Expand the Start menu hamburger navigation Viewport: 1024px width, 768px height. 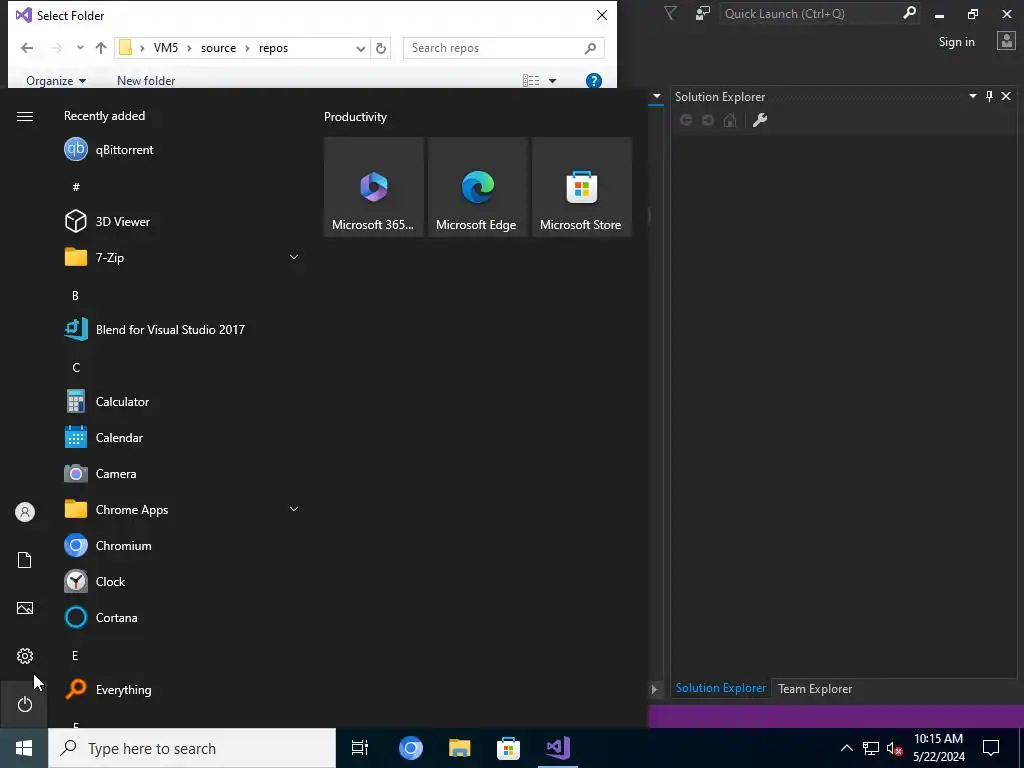pos(25,116)
